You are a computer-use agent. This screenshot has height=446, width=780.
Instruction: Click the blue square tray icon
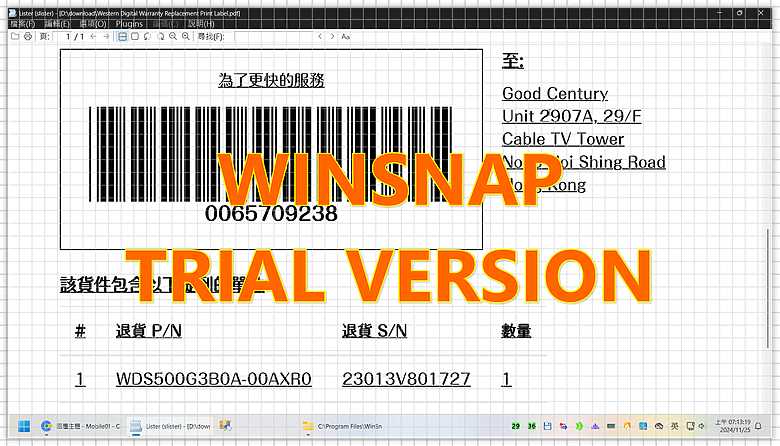coord(643,426)
